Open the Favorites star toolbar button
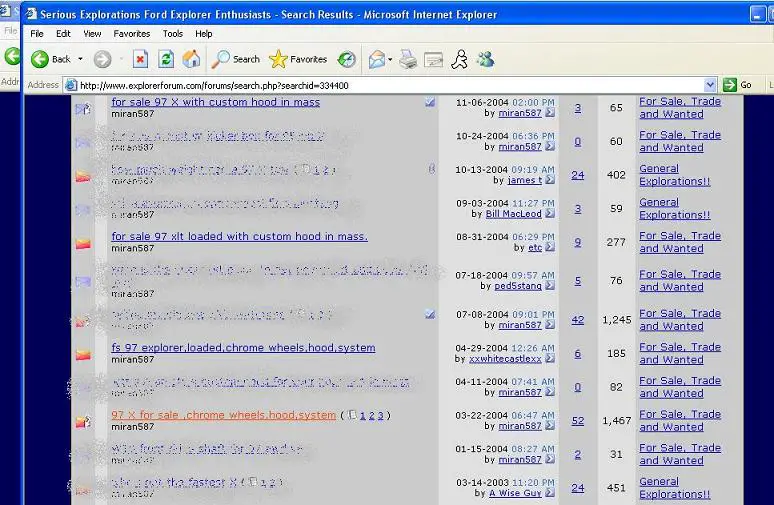The height and width of the screenshot is (505, 774). pyautogui.click(x=298, y=59)
